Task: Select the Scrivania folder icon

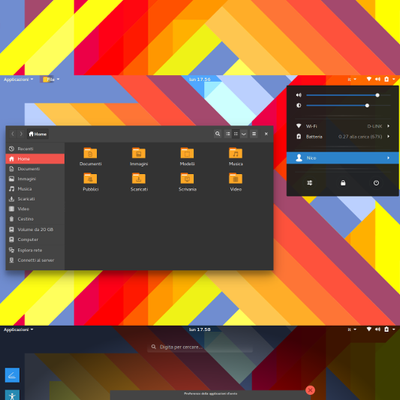Action: point(187,178)
